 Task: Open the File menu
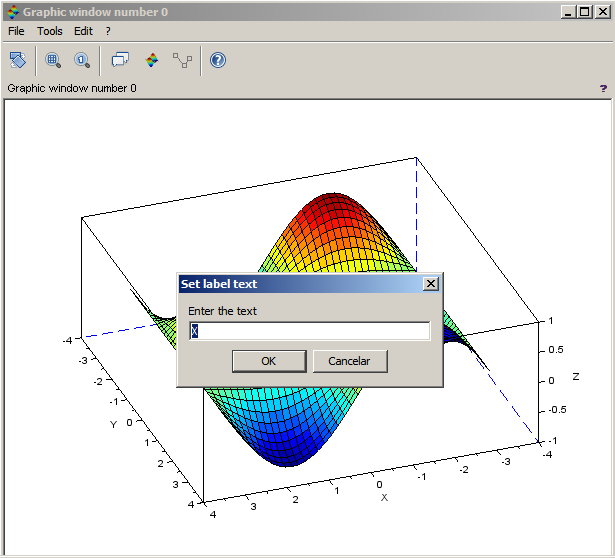pos(16,31)
